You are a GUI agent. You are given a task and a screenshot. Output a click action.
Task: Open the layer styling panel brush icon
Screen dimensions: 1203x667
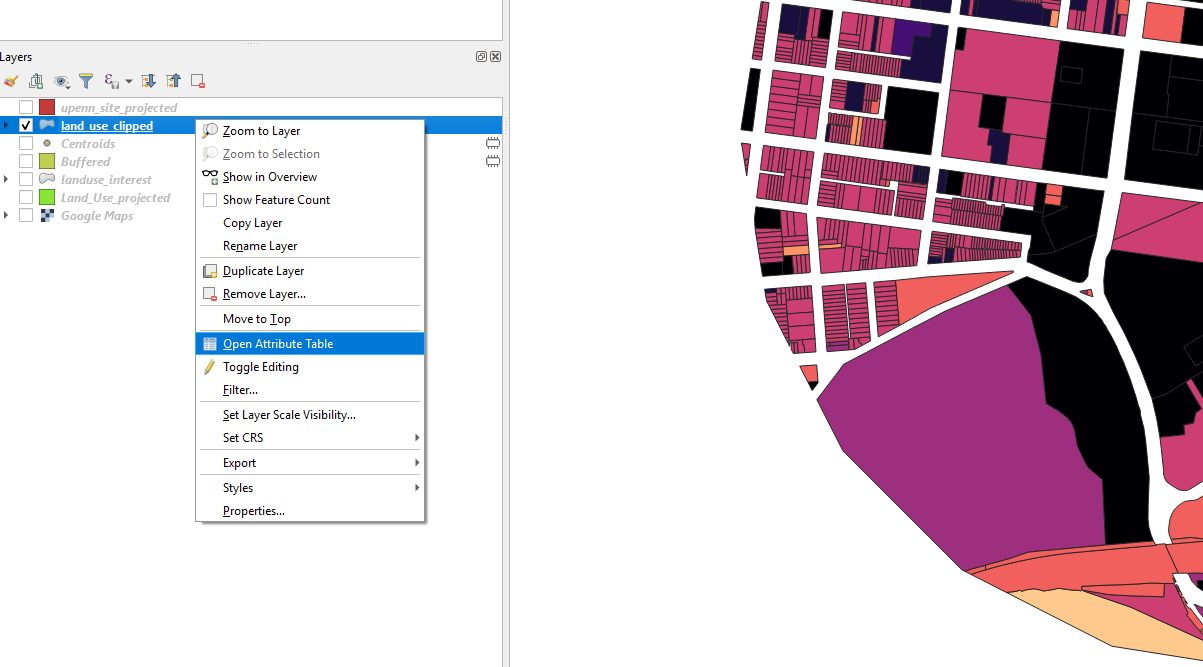(11, 81)
